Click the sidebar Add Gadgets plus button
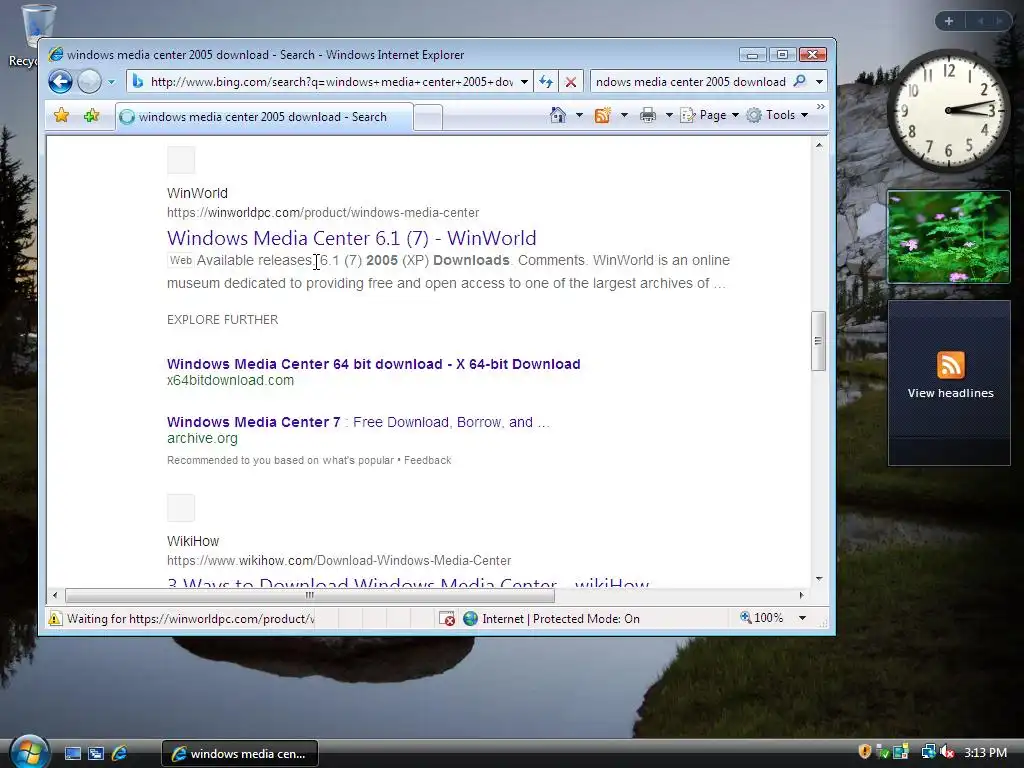This screenshot has height=768, width=1024. pyautogui.click(x=949, y=22)
